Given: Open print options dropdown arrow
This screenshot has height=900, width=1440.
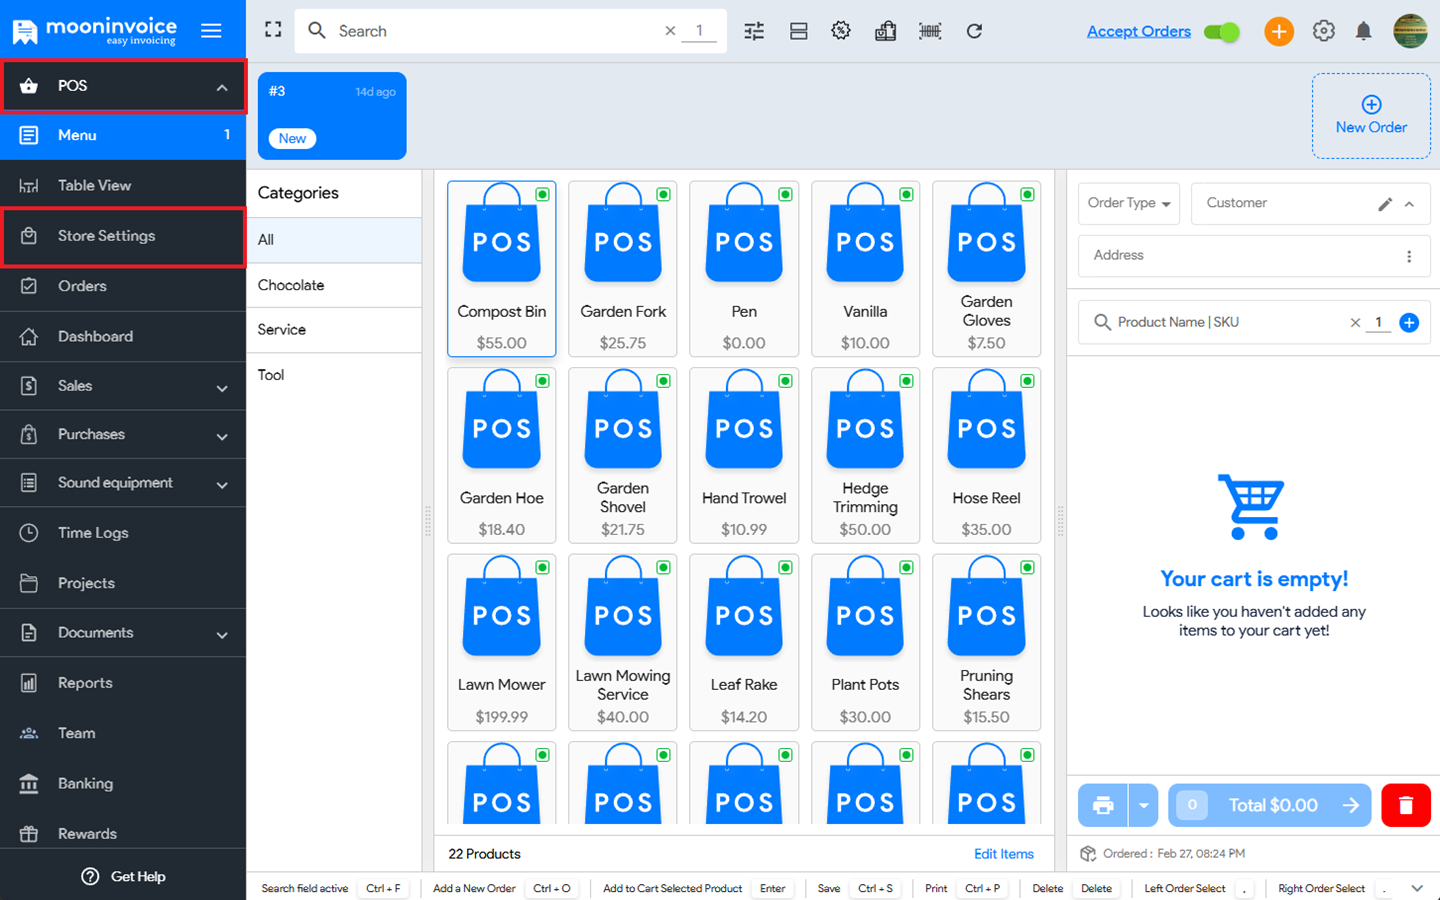Looking at the screenshot, I should click(1143, 805).
